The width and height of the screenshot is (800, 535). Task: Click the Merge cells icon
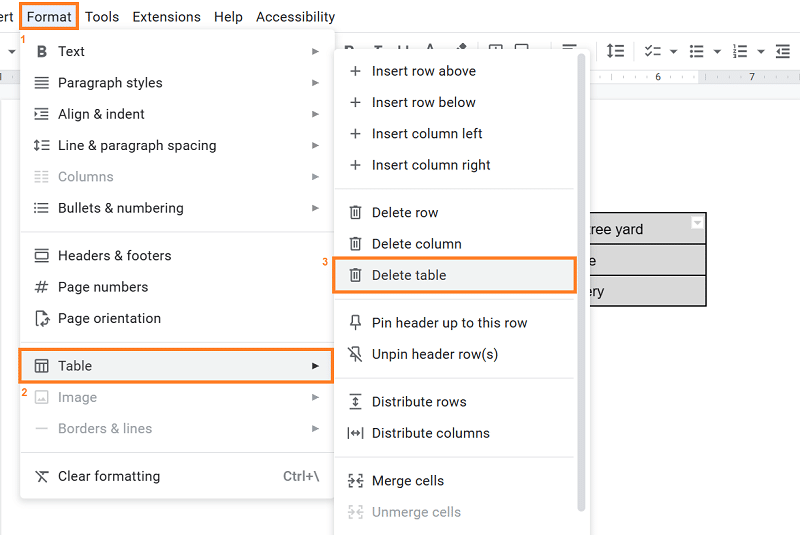(355, 481)
